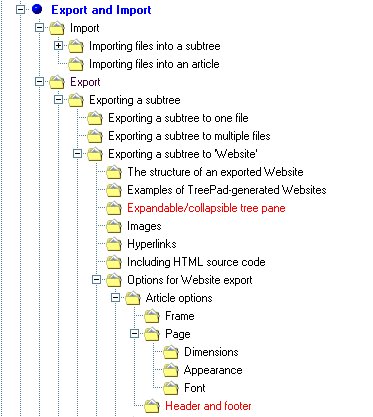Viewport: 373px width, 417px height.
Task: Click the folder icon beside Frame
Action: (152, 316)
